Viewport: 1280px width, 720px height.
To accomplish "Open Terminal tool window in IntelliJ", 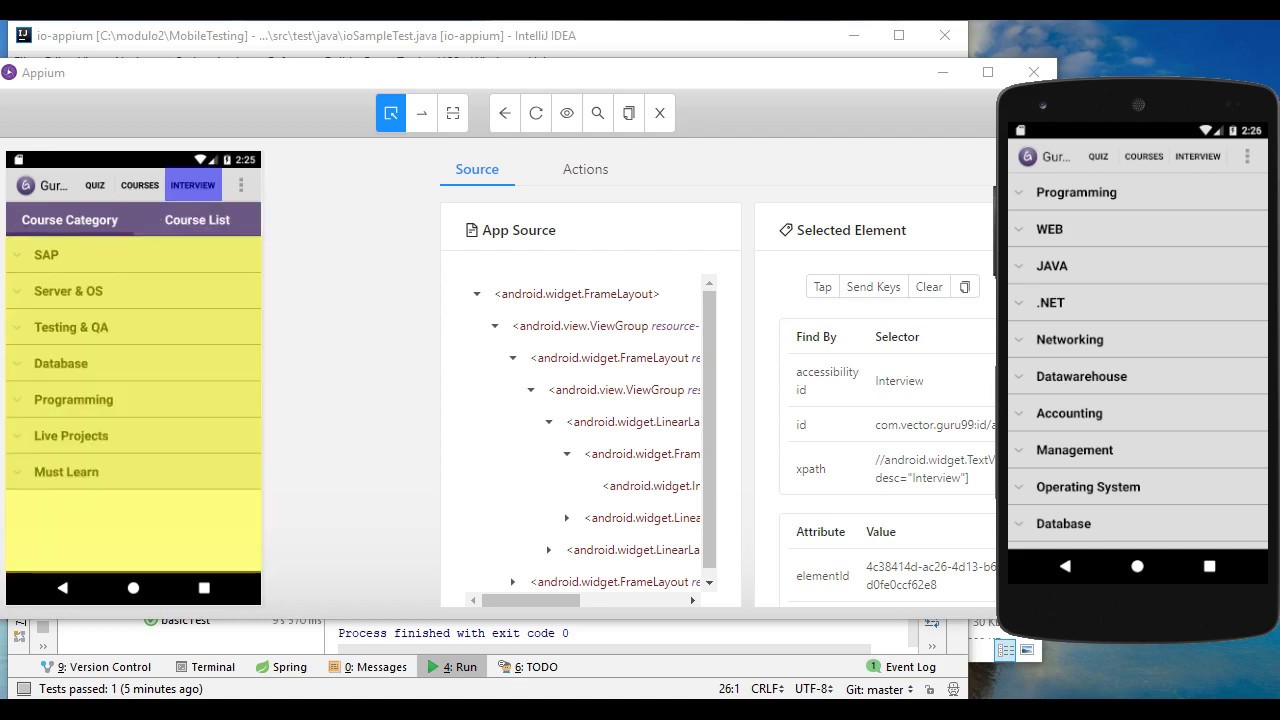I will (x=205, y=667).
